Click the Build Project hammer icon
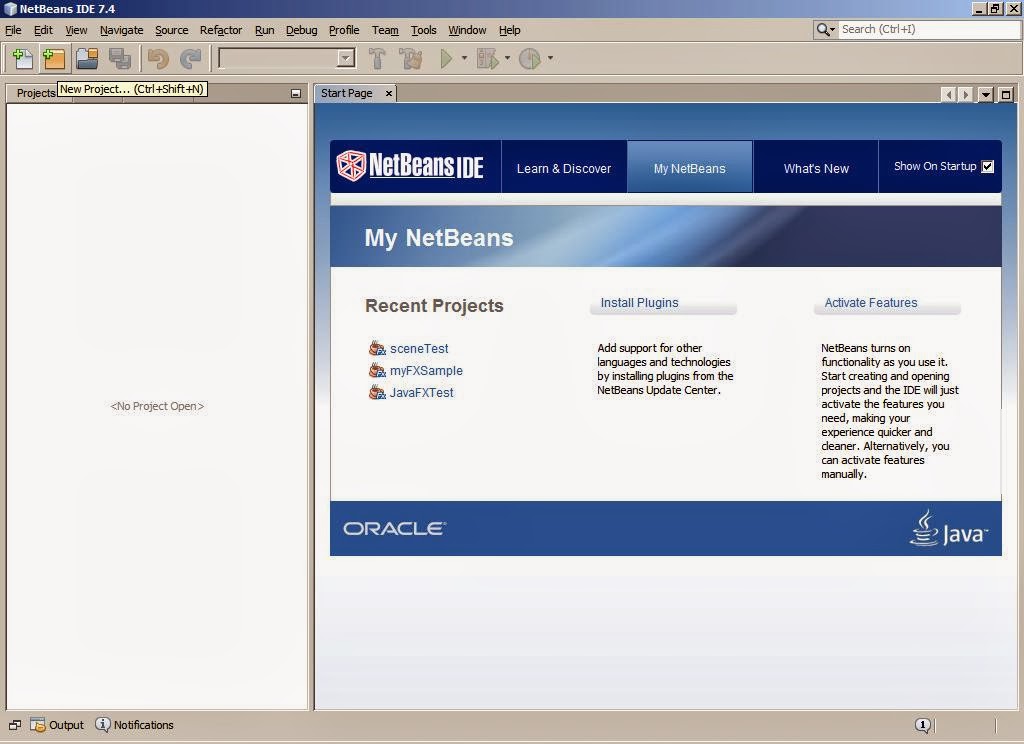 [x=377, y=59]
